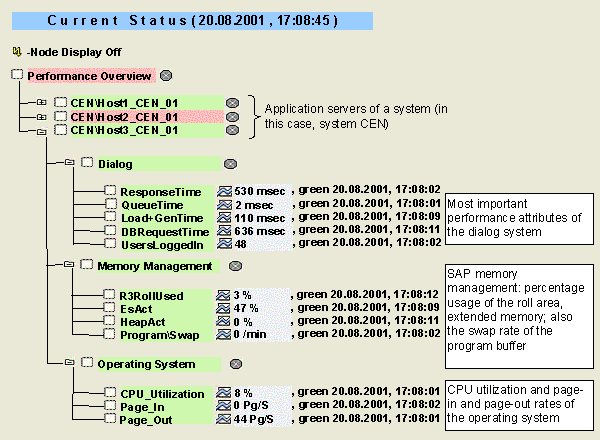The height and width of the screenshot is (440, 600).
Task: Click the status circle beside Memory Management
Action: coord(235,267)
